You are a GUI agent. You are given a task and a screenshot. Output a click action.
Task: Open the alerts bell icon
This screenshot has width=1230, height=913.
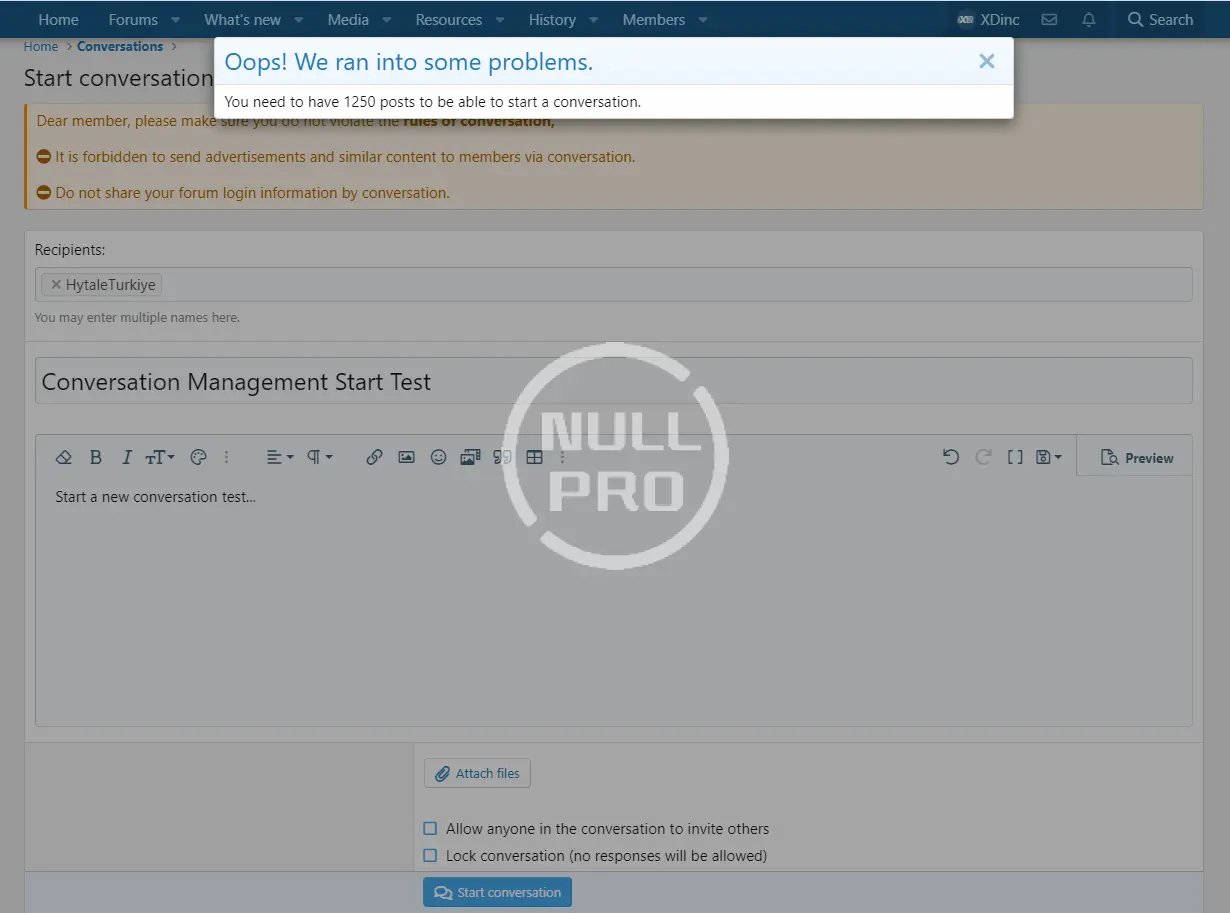[x=1089, y=20]
